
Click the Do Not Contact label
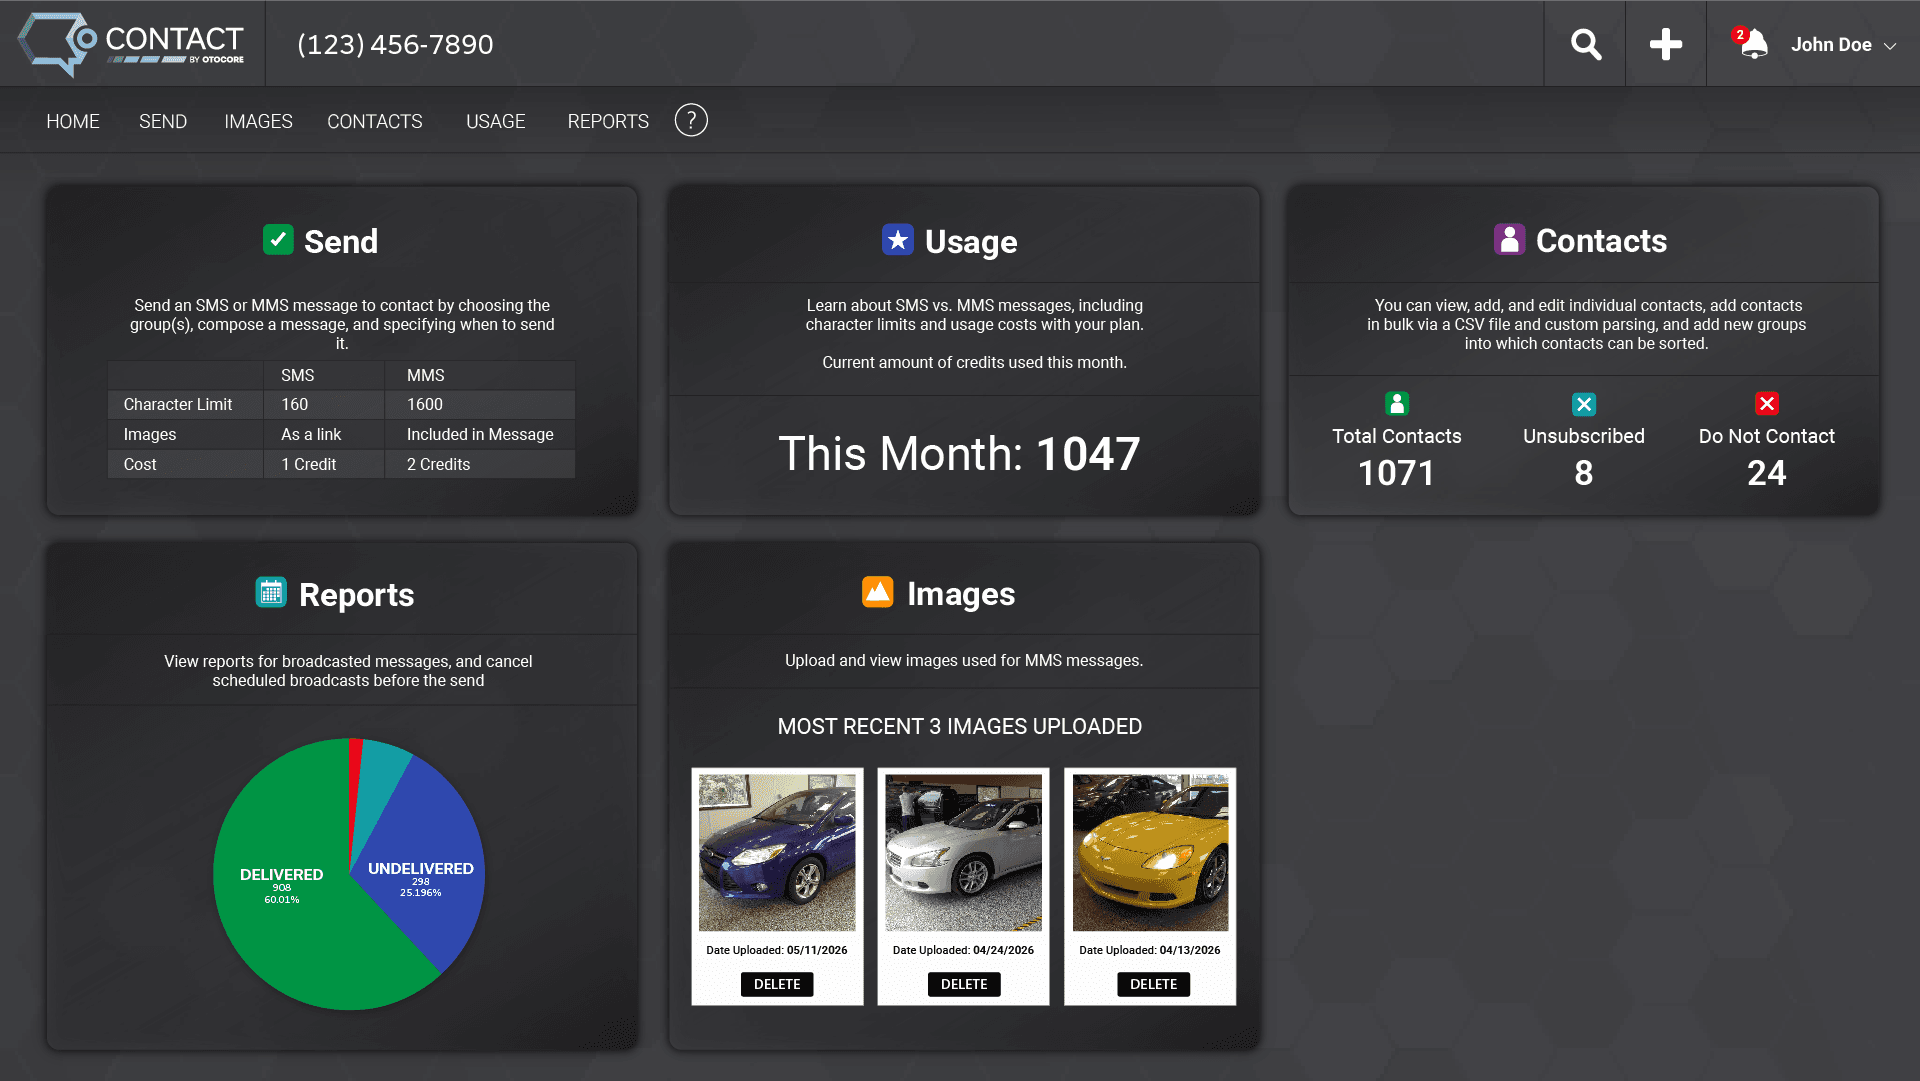click(1767, 436)
